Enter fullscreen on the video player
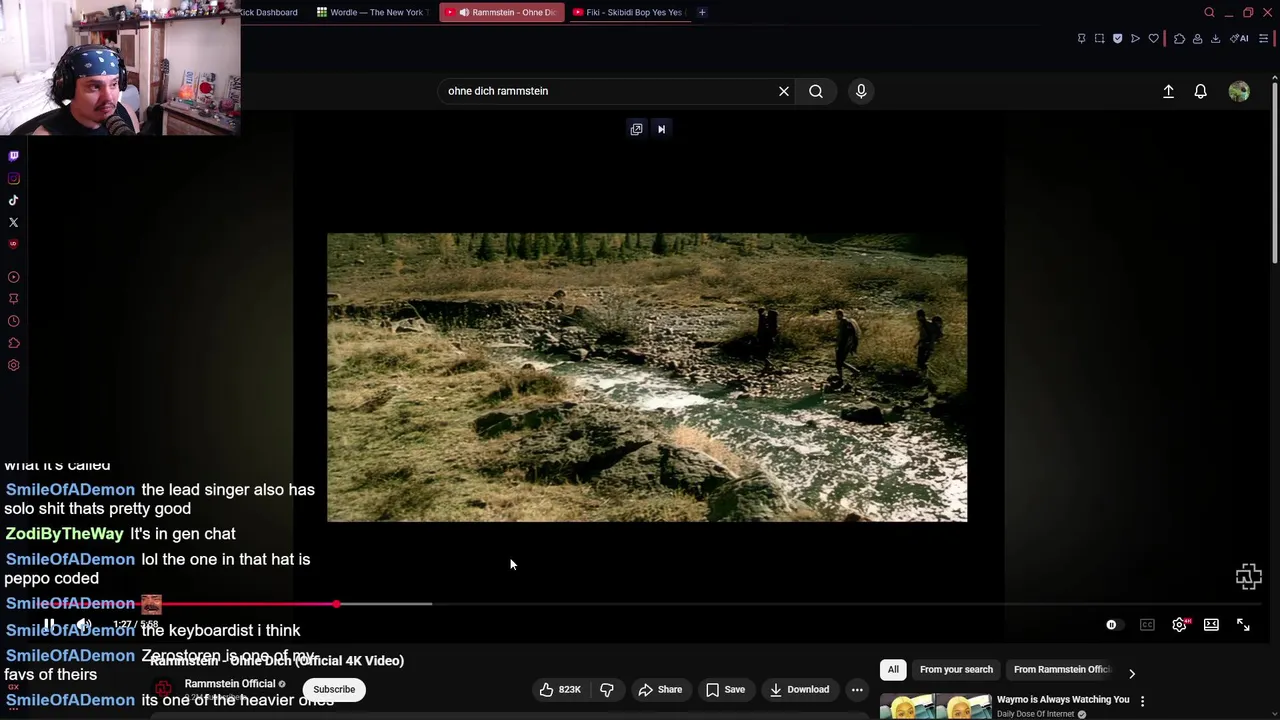This screenshot has height=720, width=1280. coord(1243,625)
